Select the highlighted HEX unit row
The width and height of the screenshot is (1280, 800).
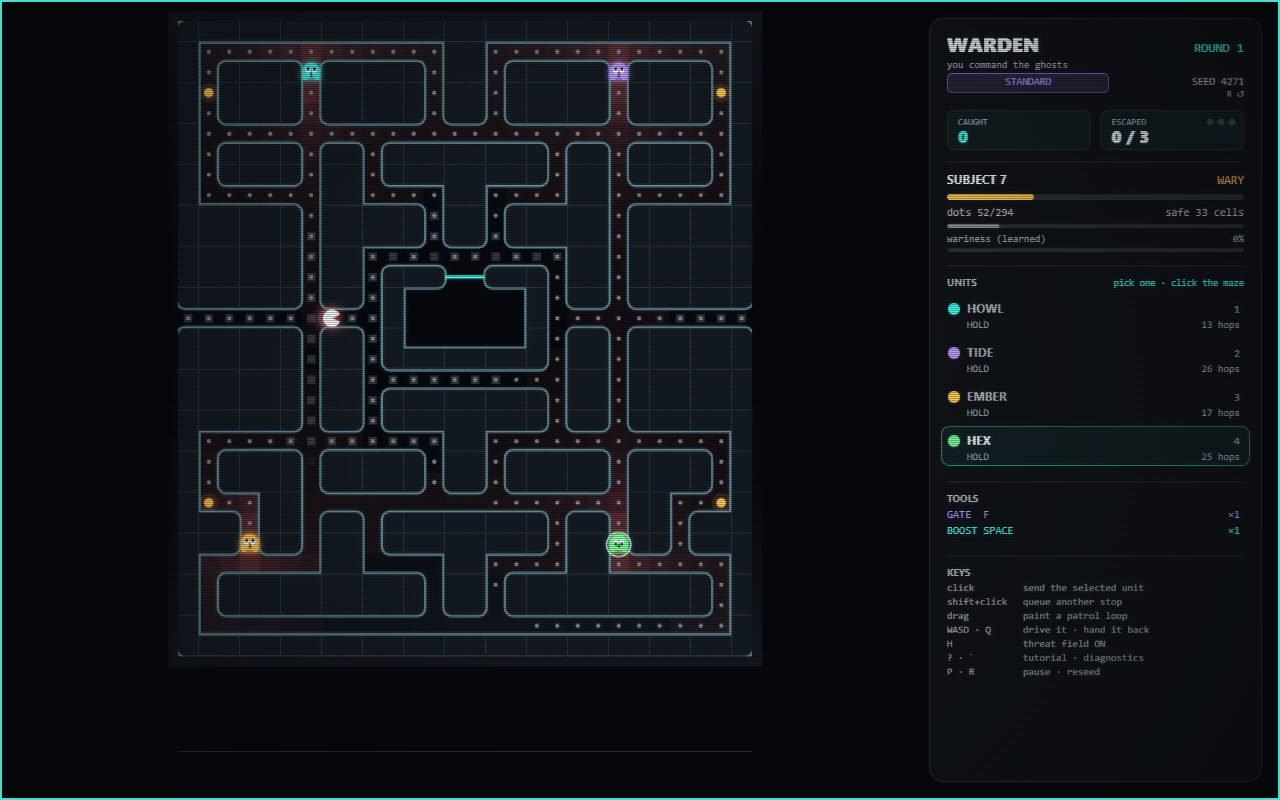pyautogui.click(x=1095, y=446)
